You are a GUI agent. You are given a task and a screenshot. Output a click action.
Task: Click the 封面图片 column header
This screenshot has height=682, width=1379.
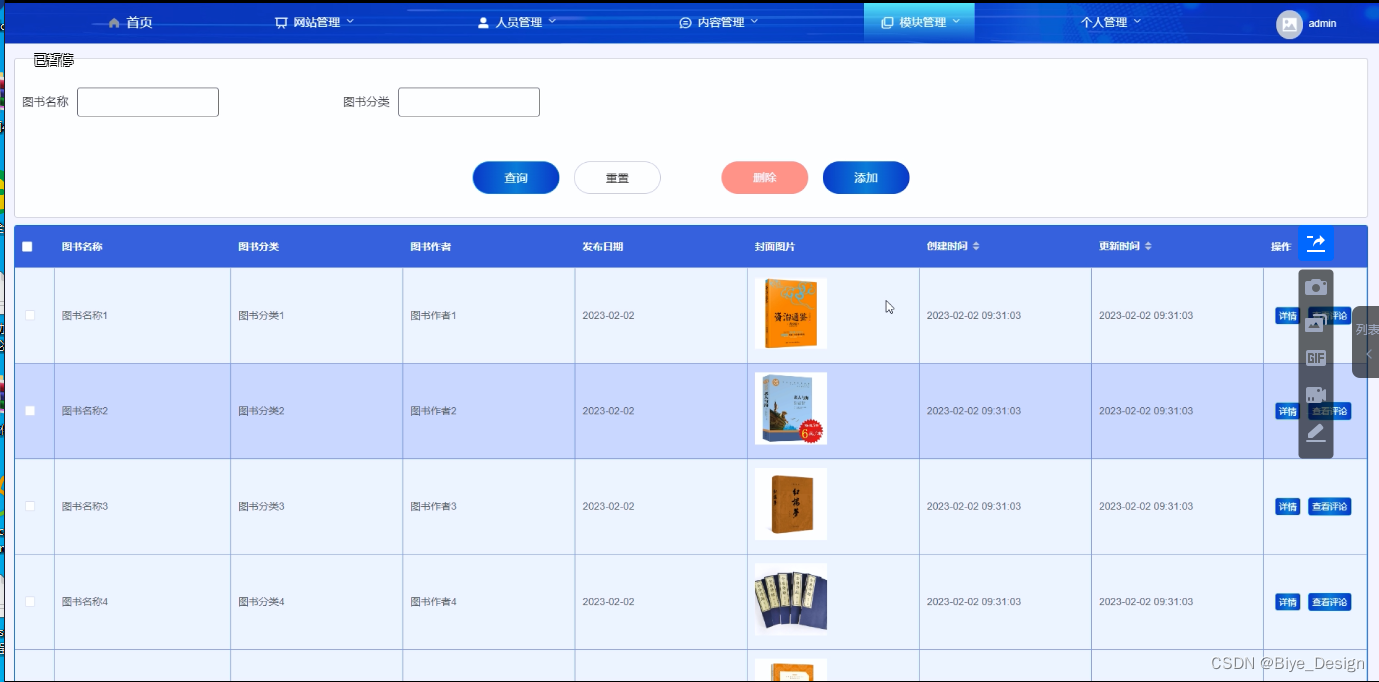pyautogui.click(x=775, y=247)
